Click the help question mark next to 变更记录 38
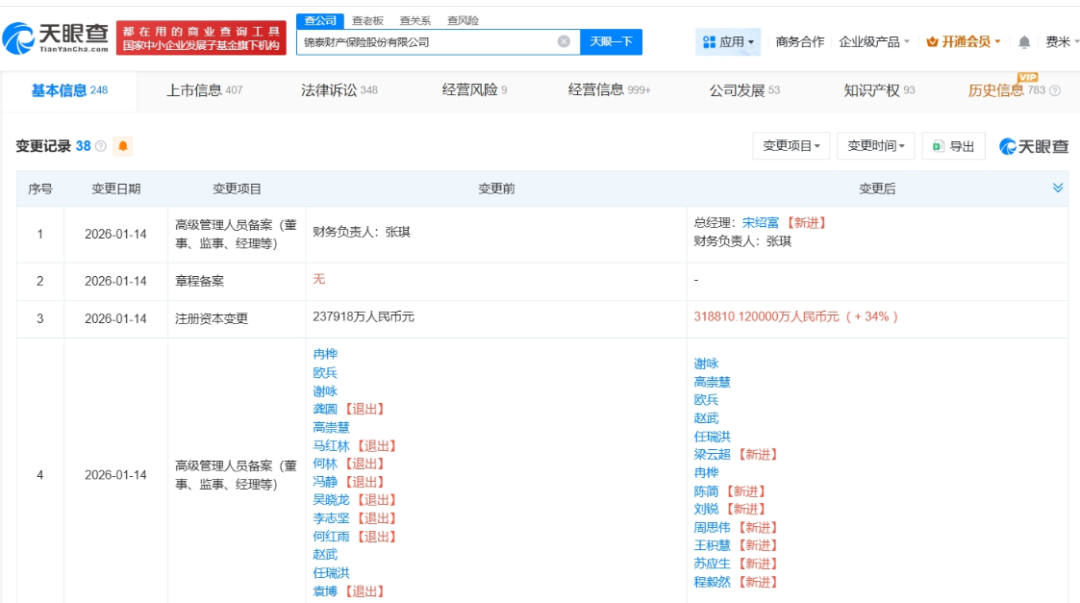Screen dimensions: 1080x603 point(101,146)
